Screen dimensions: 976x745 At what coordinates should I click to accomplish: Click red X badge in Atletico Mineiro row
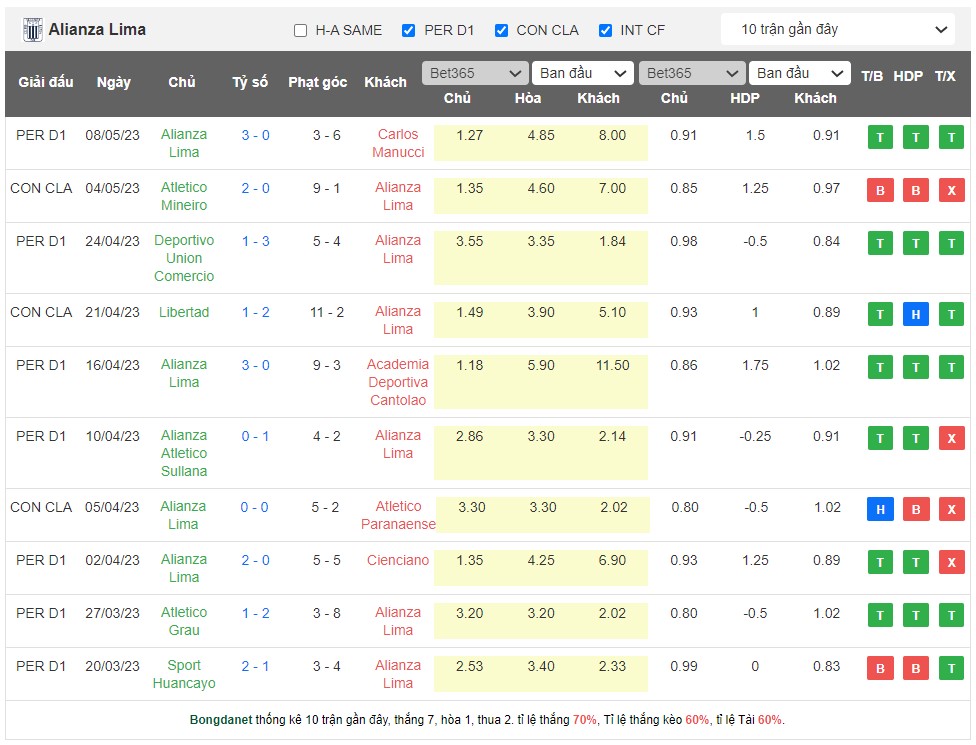[x=951, y=191]
